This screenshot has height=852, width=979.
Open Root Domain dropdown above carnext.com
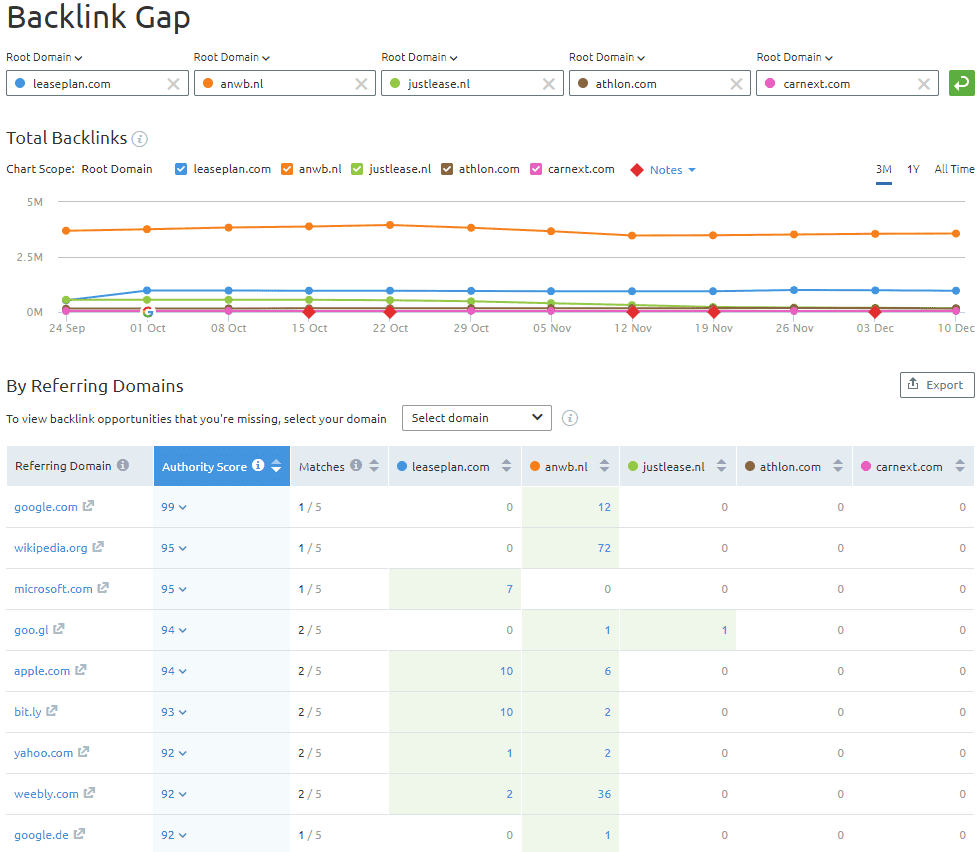pyautogui.click(x=795, y=57)
